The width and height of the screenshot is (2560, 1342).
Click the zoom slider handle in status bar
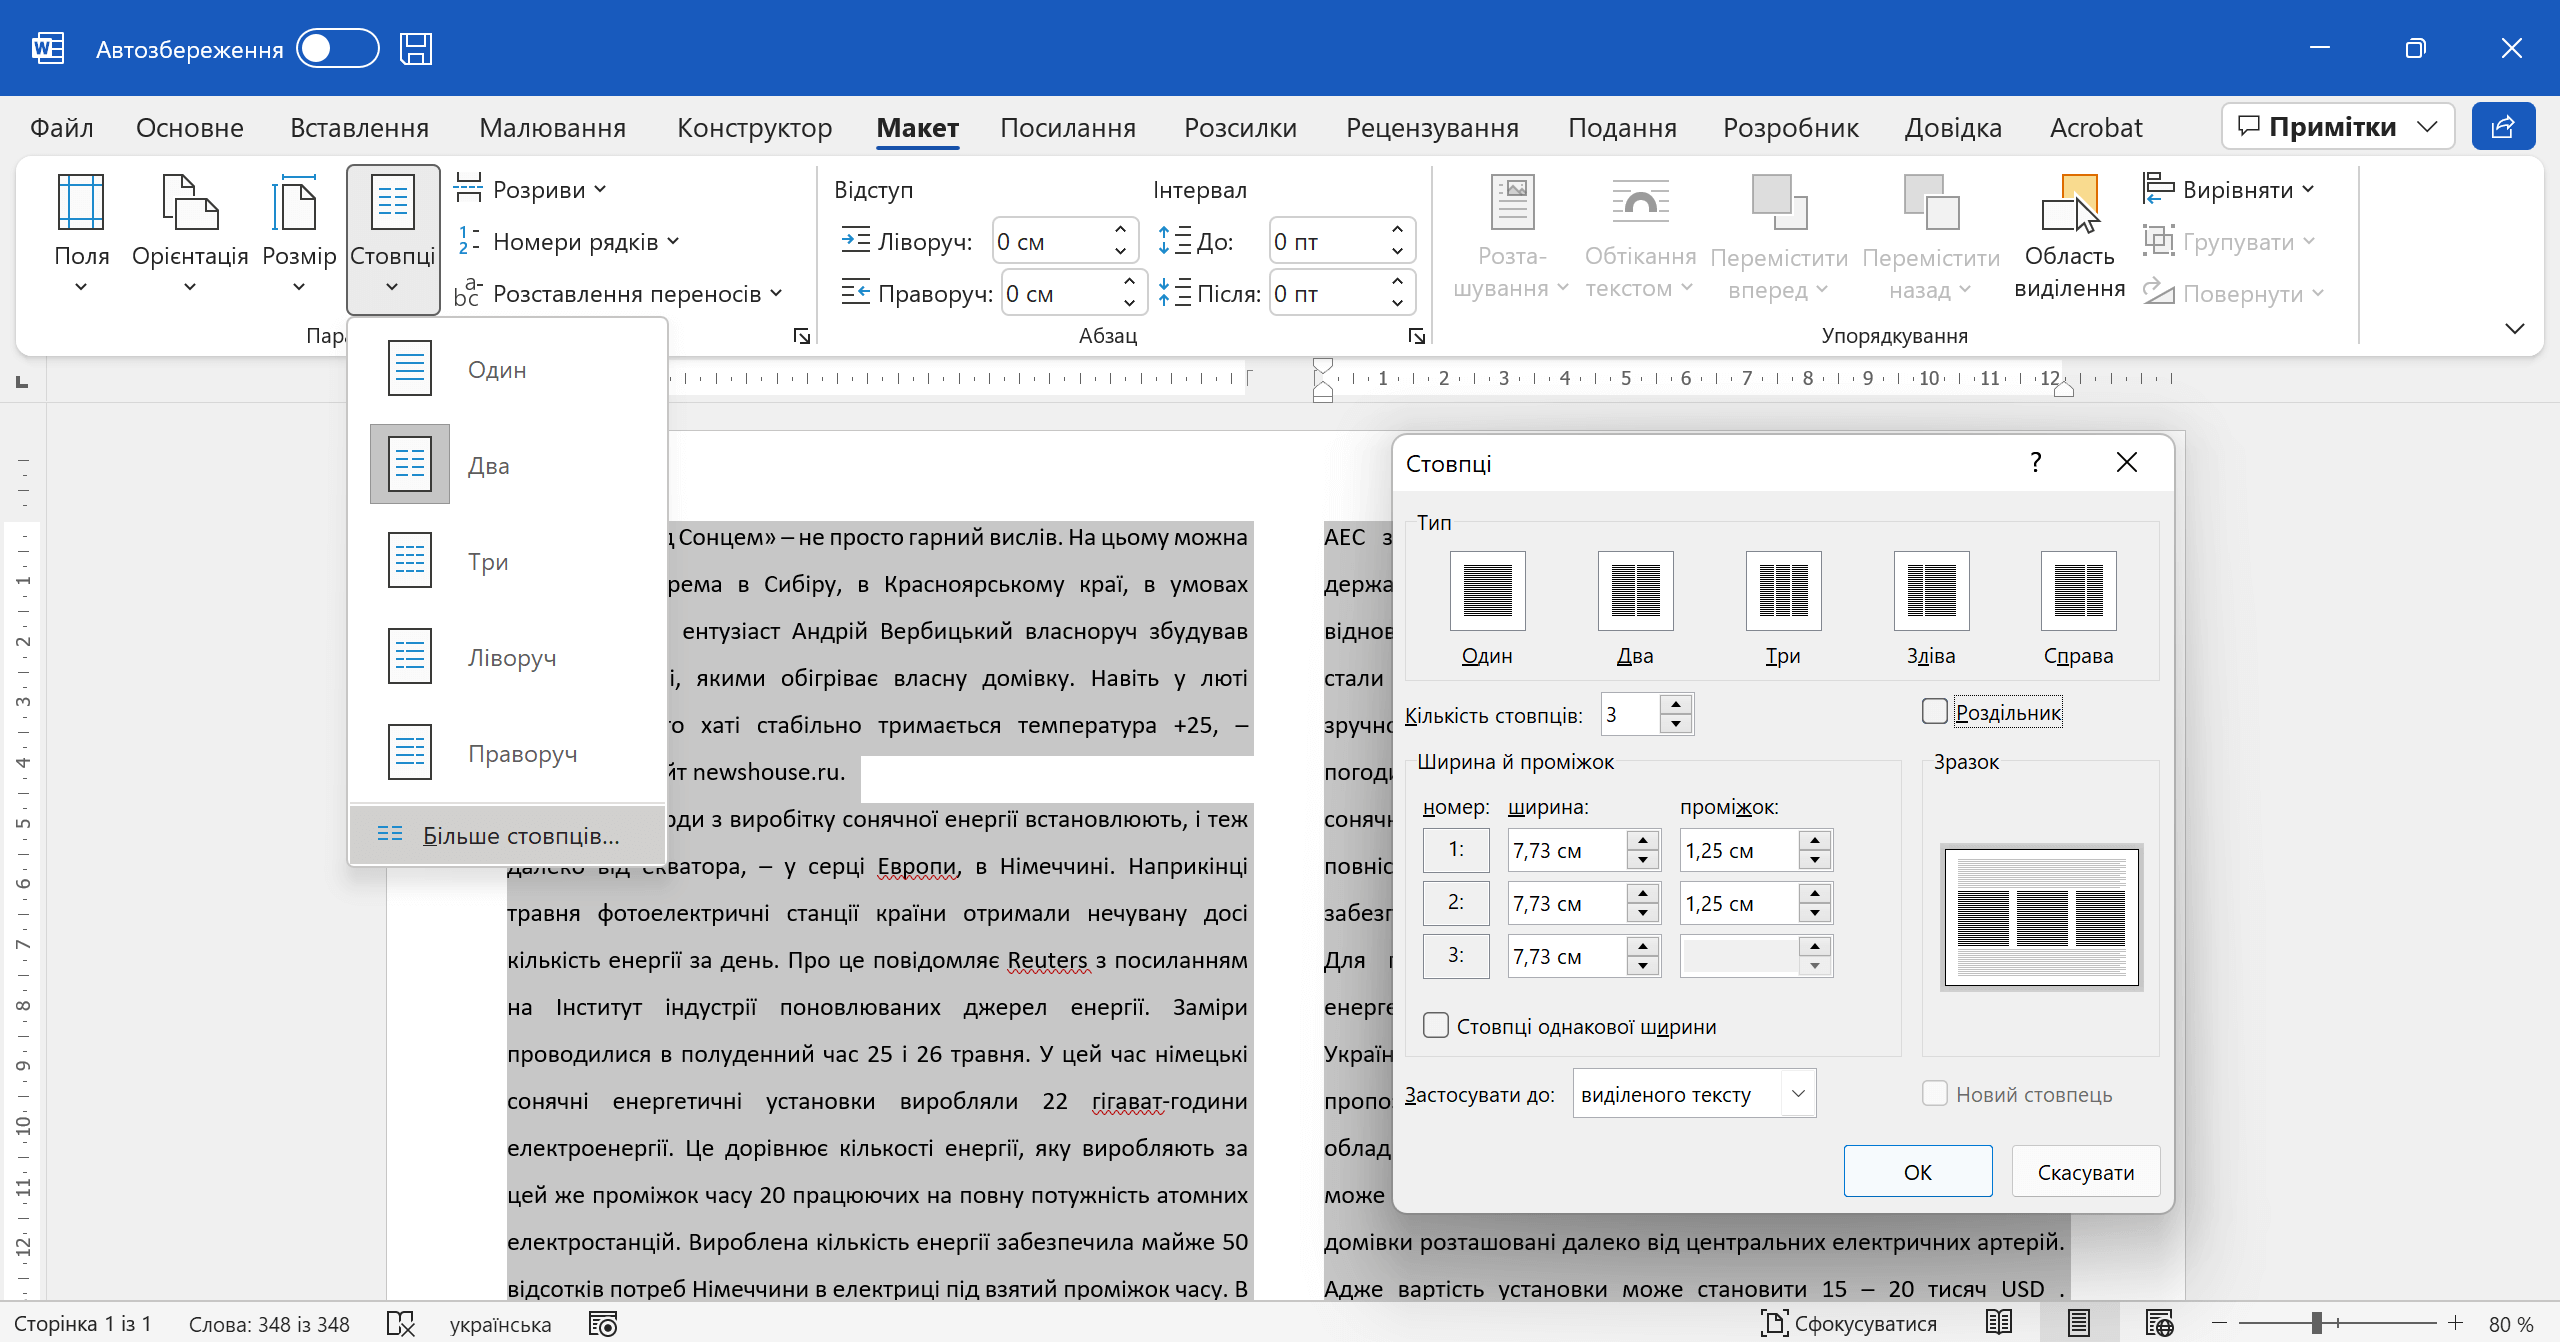coord(2316,1323)
